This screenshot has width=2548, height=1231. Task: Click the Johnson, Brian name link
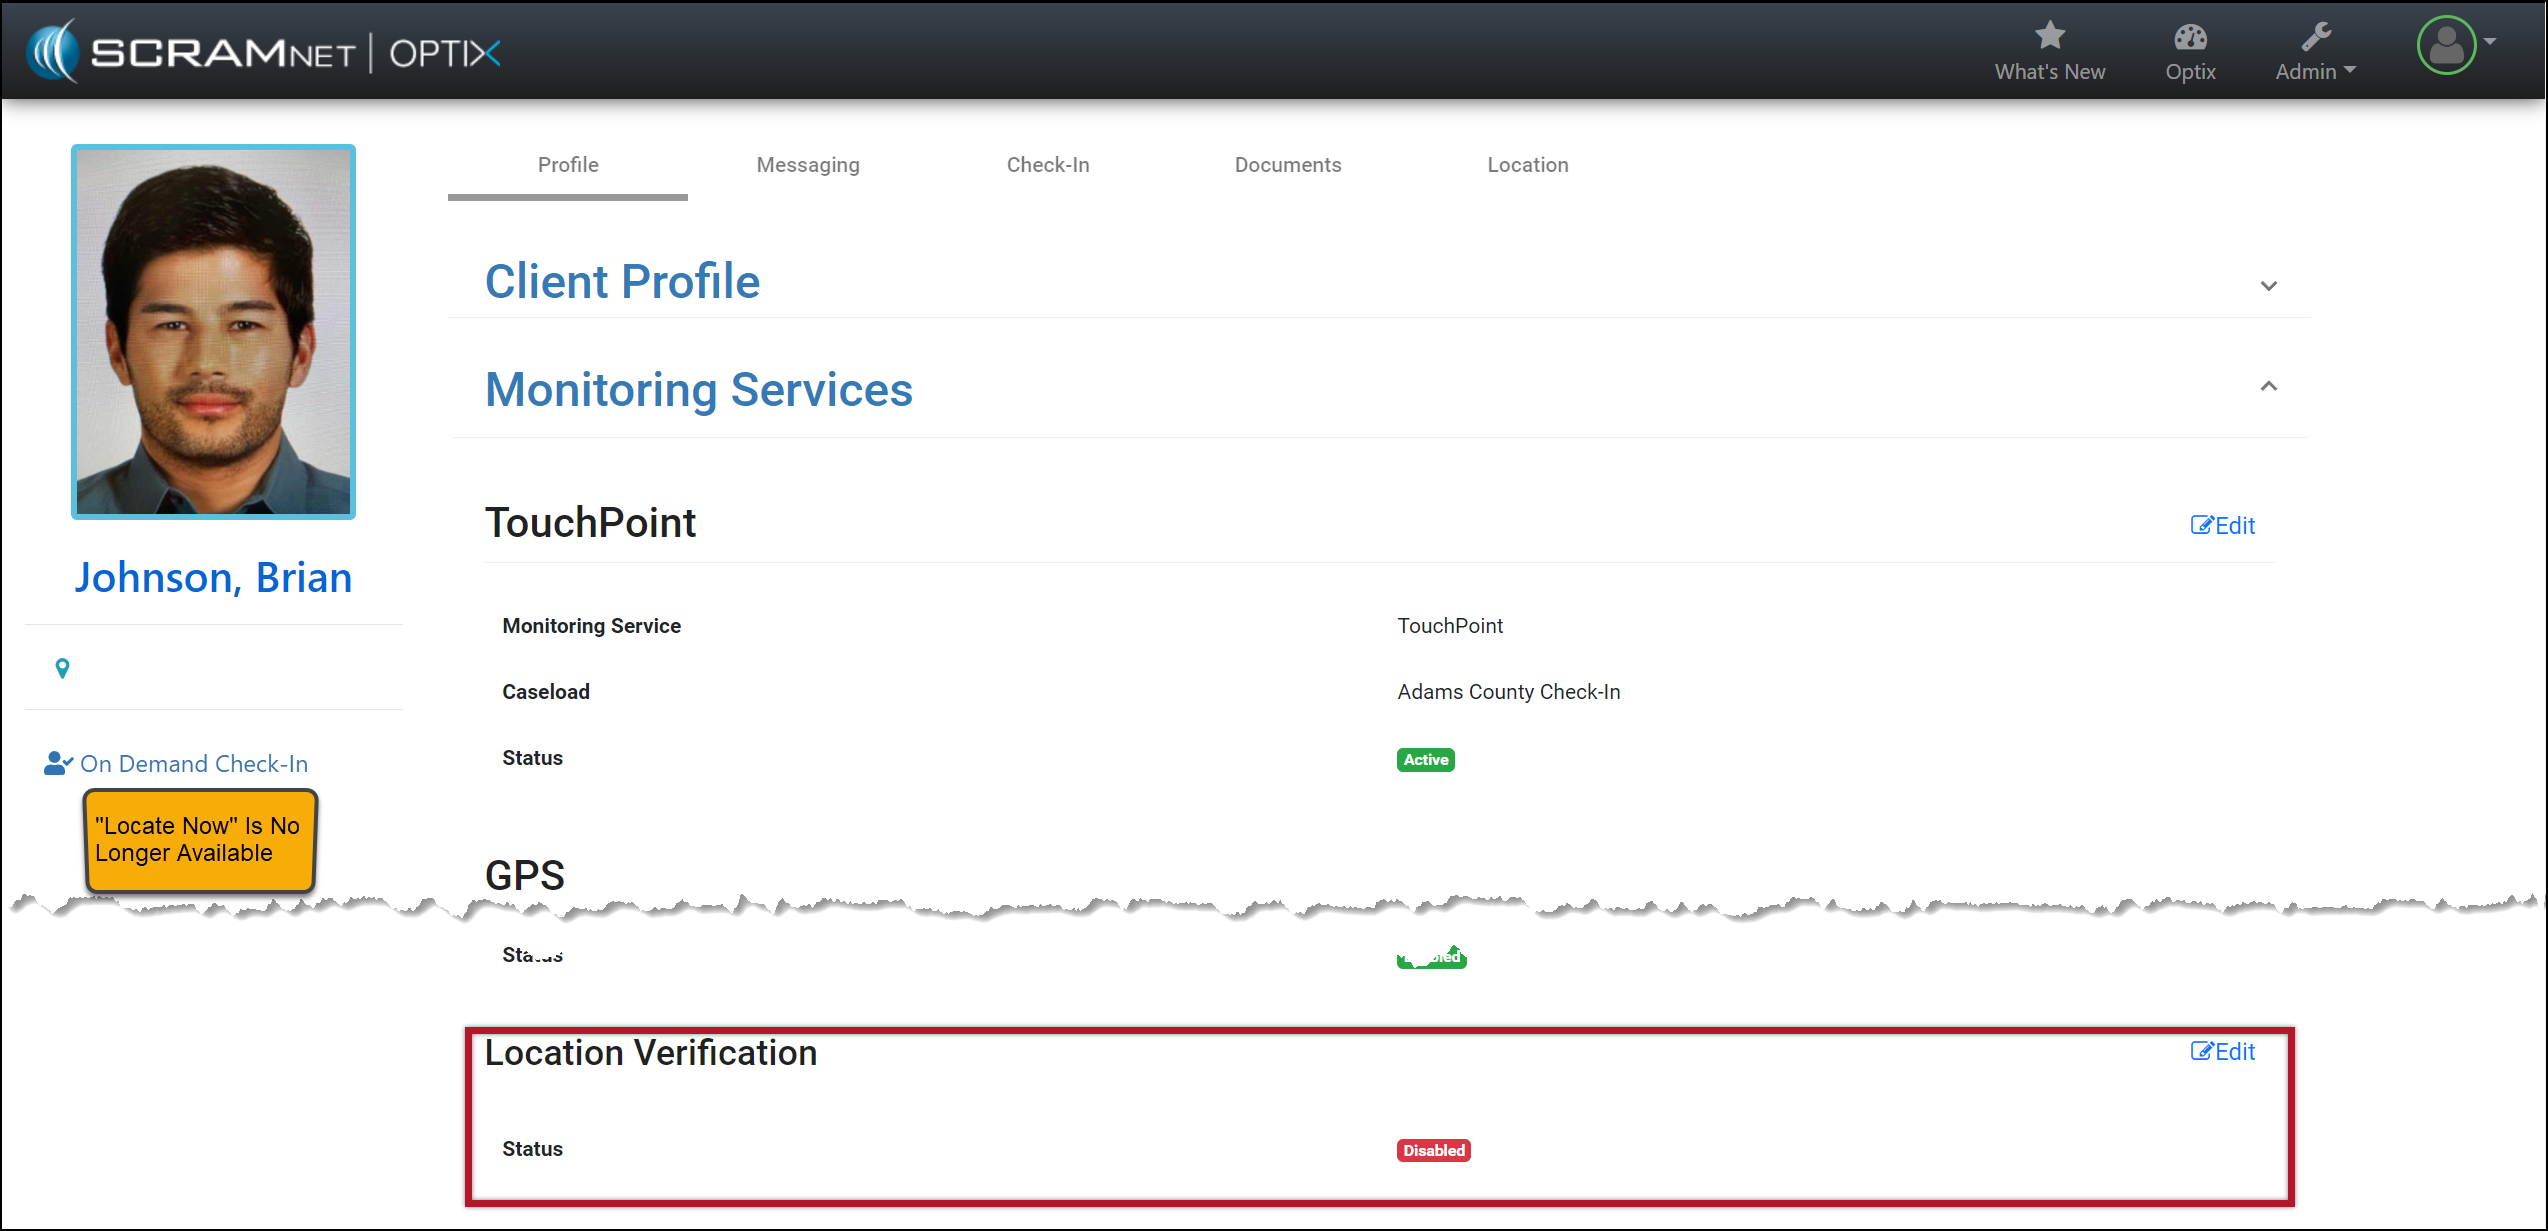point(213,577)
